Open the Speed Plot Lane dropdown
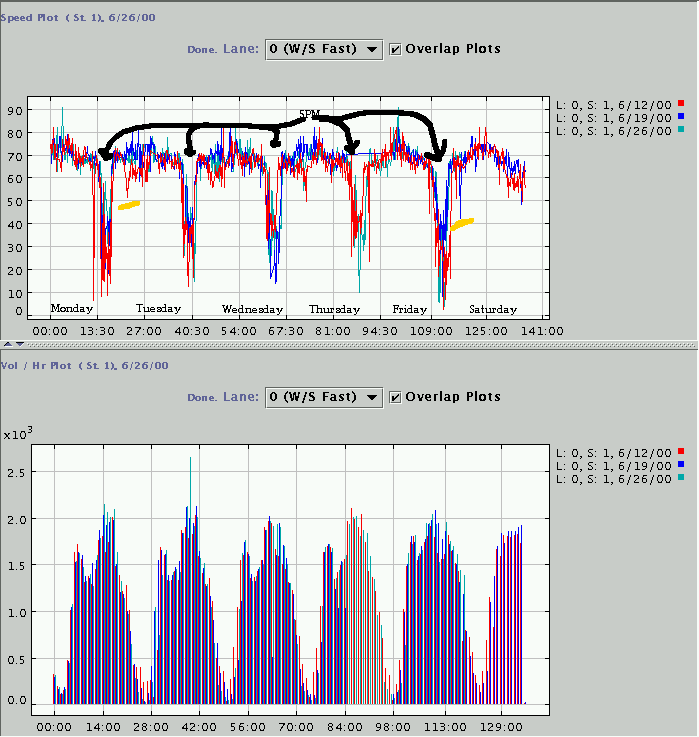This screenshot has width=699, height=737. click(323, 49)
